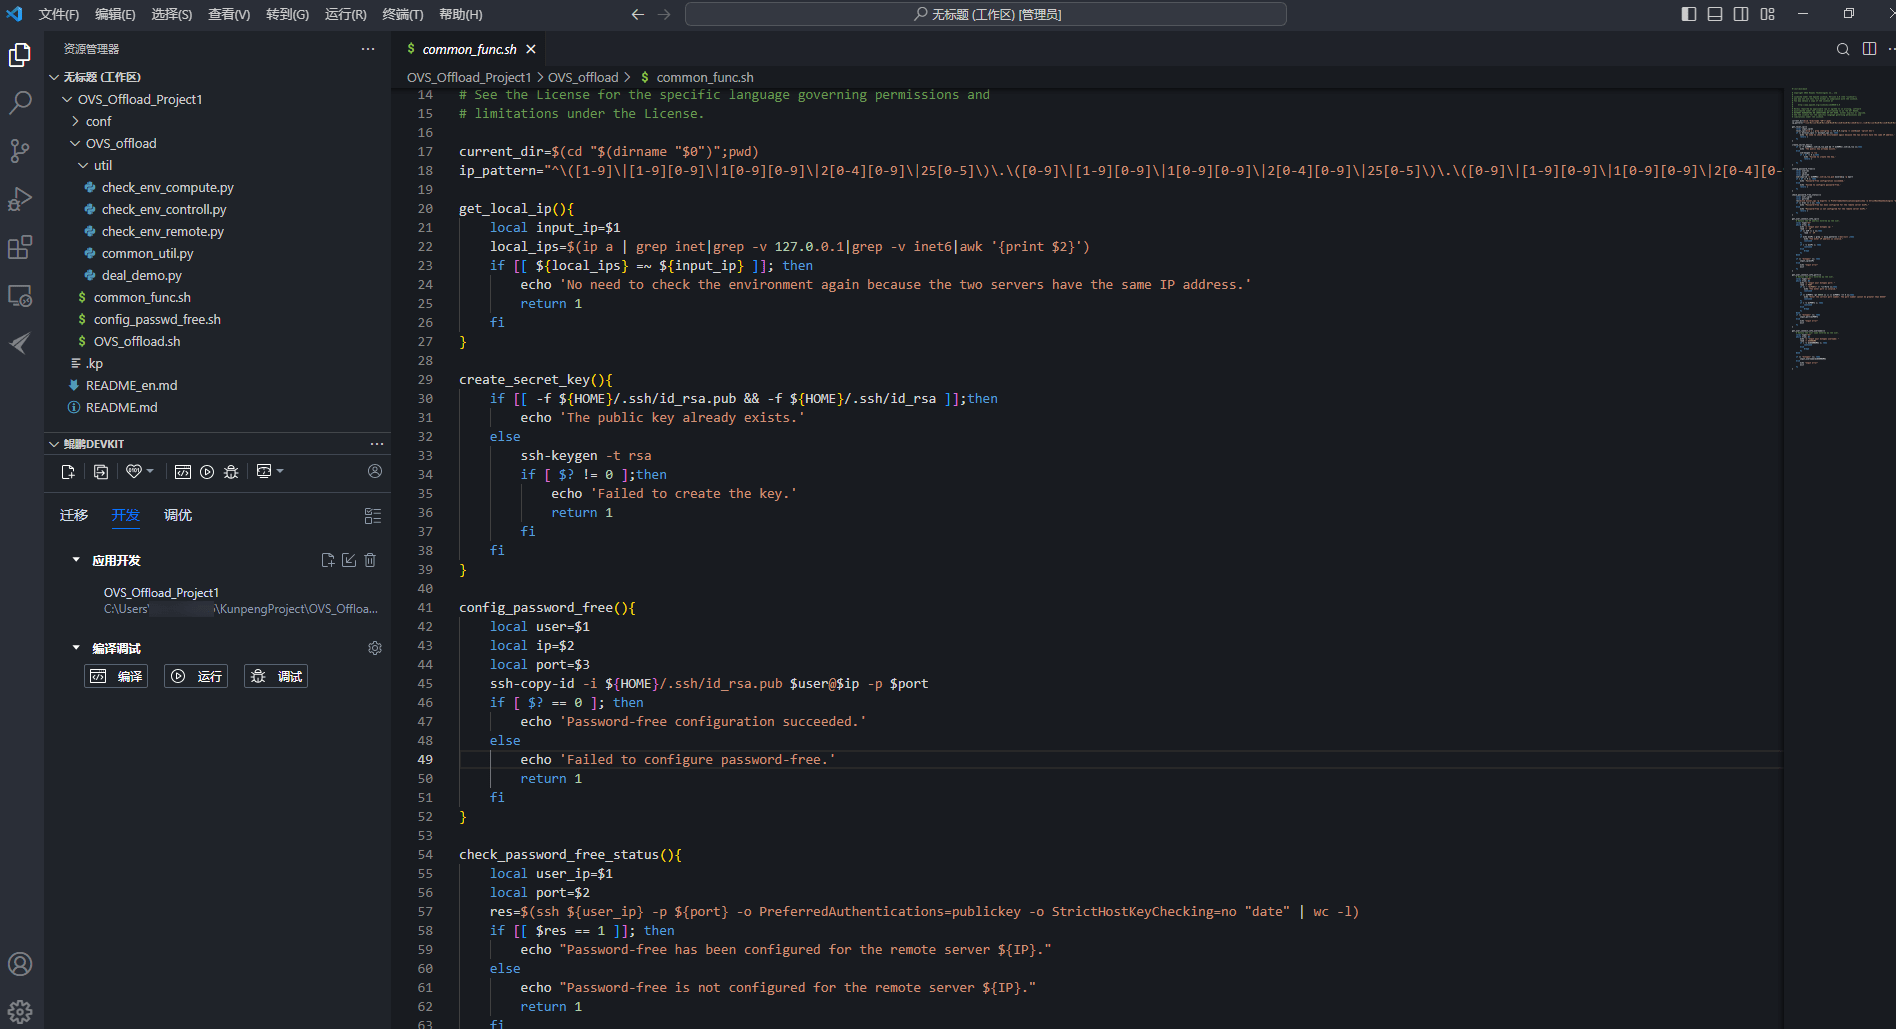Open the Kunpeng DevKit paper-plane view
This screenshot has width=1896, height=1029.
tap(20, 343)
